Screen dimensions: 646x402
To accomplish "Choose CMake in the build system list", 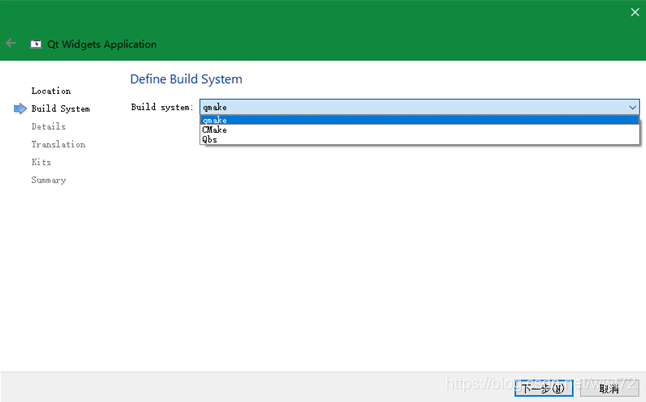I will pyautogui.click(x=419, y=130).
